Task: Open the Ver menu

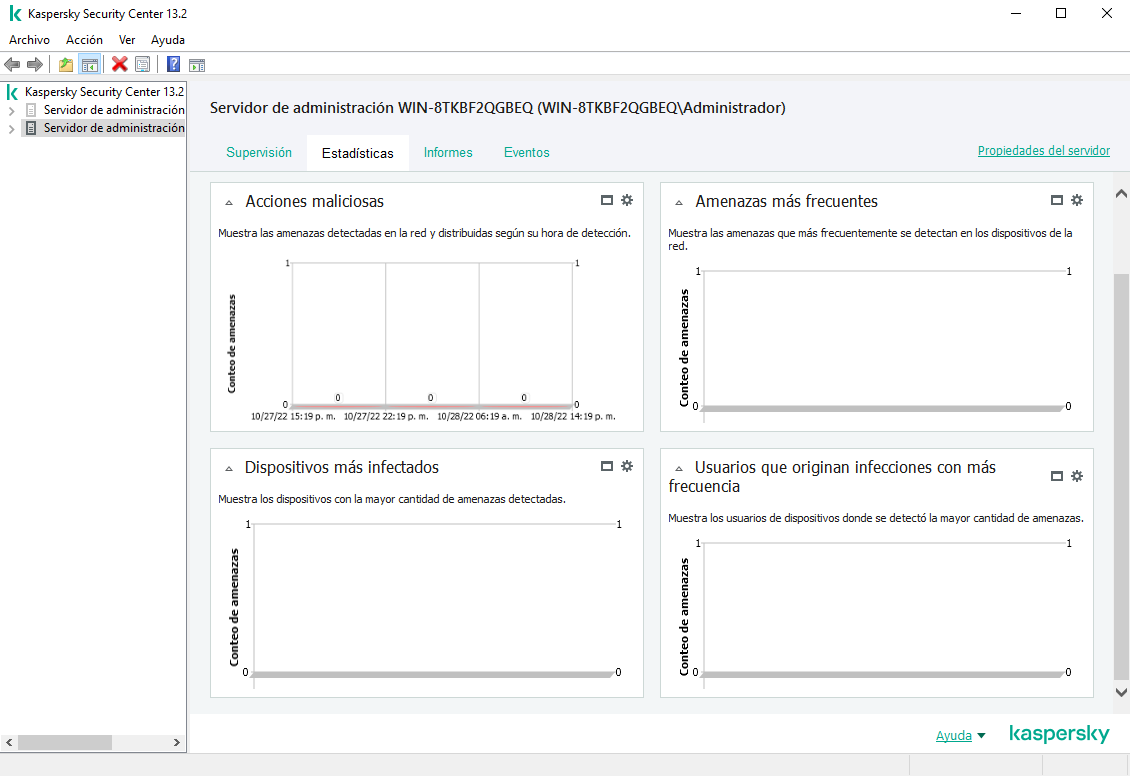Action: pyautogui.click(x=127, y=40)
